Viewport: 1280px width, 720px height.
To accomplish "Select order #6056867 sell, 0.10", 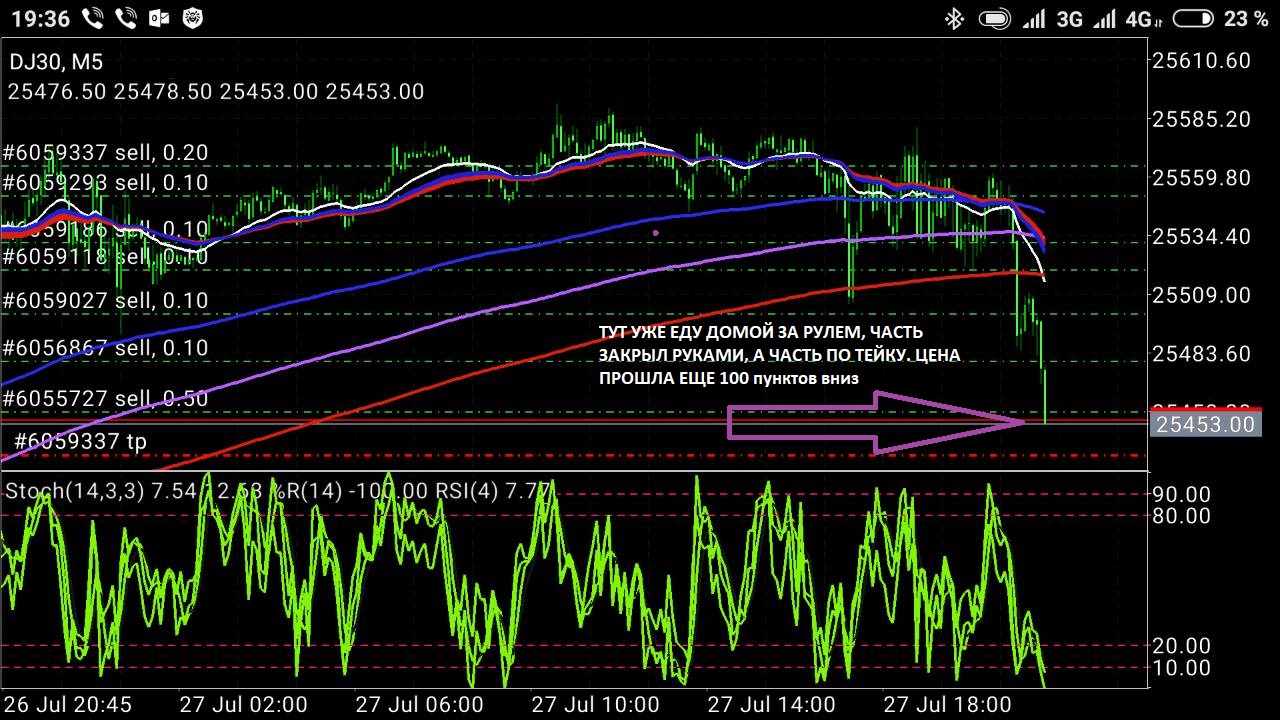I will coord(105,348).
